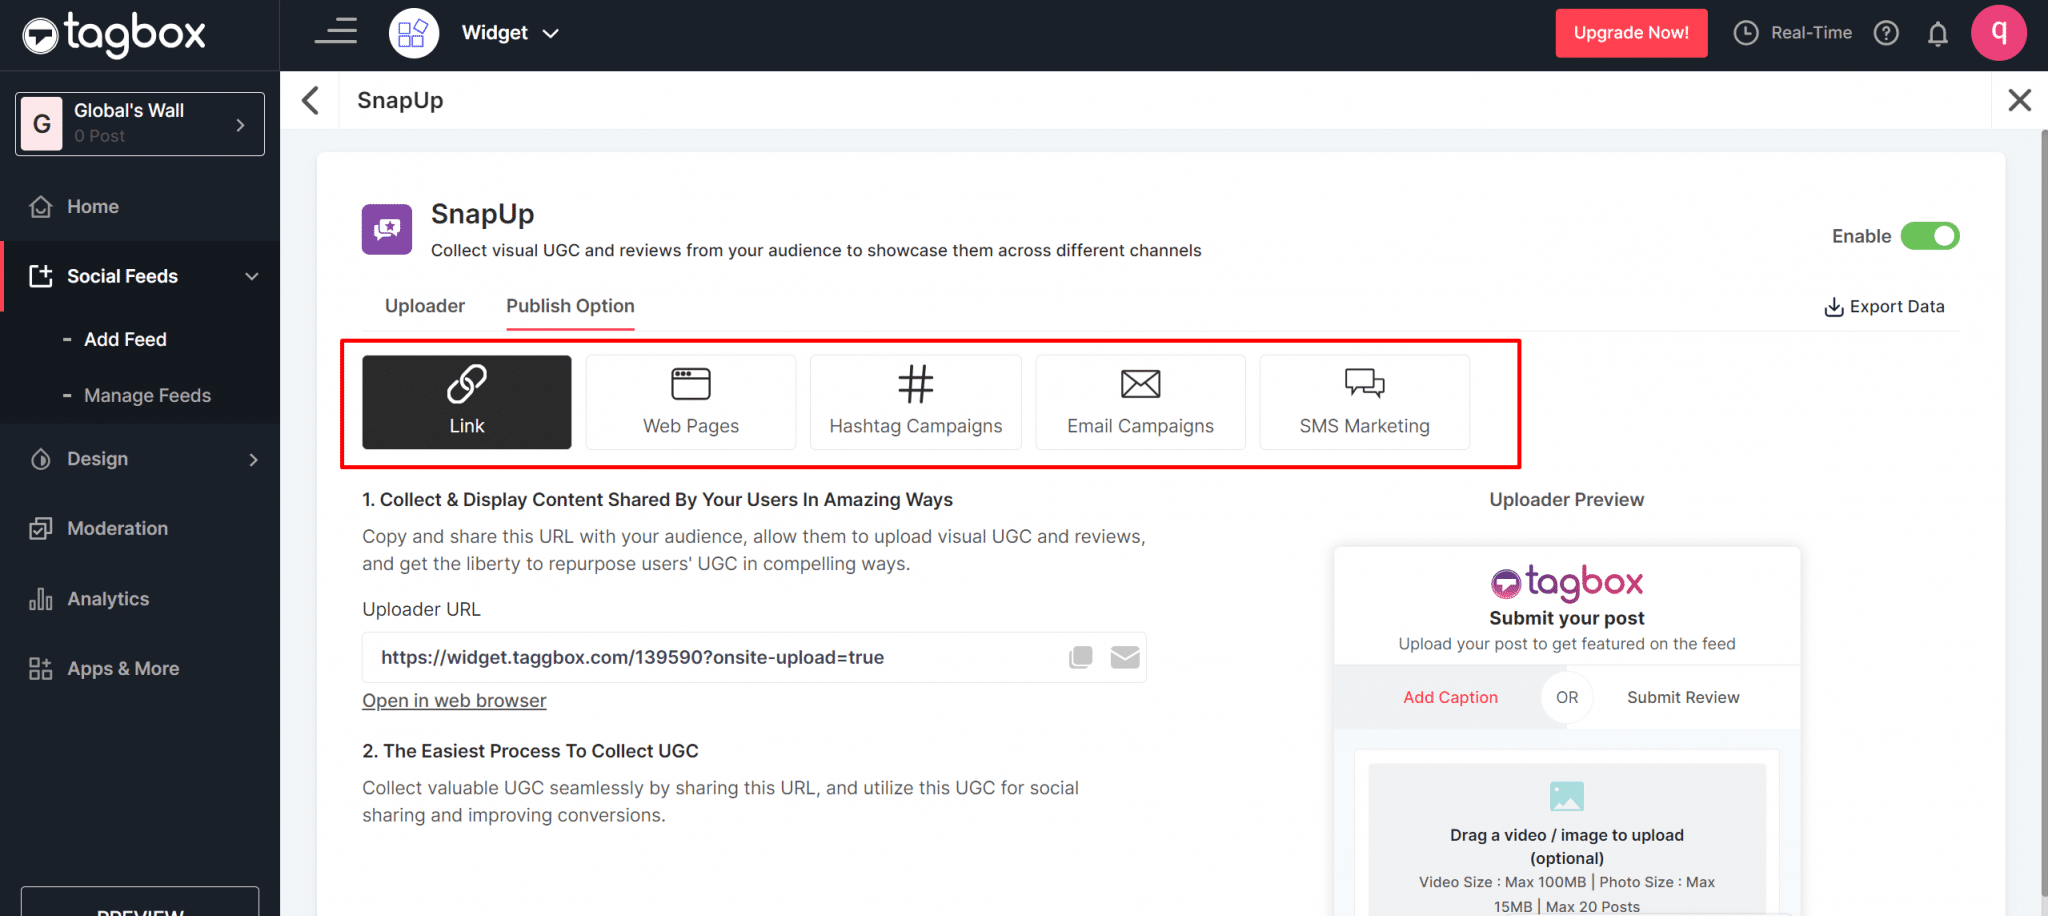Click Open in web browser link
This screenshot has width=2048, height=916.
(x=454, y=701)
